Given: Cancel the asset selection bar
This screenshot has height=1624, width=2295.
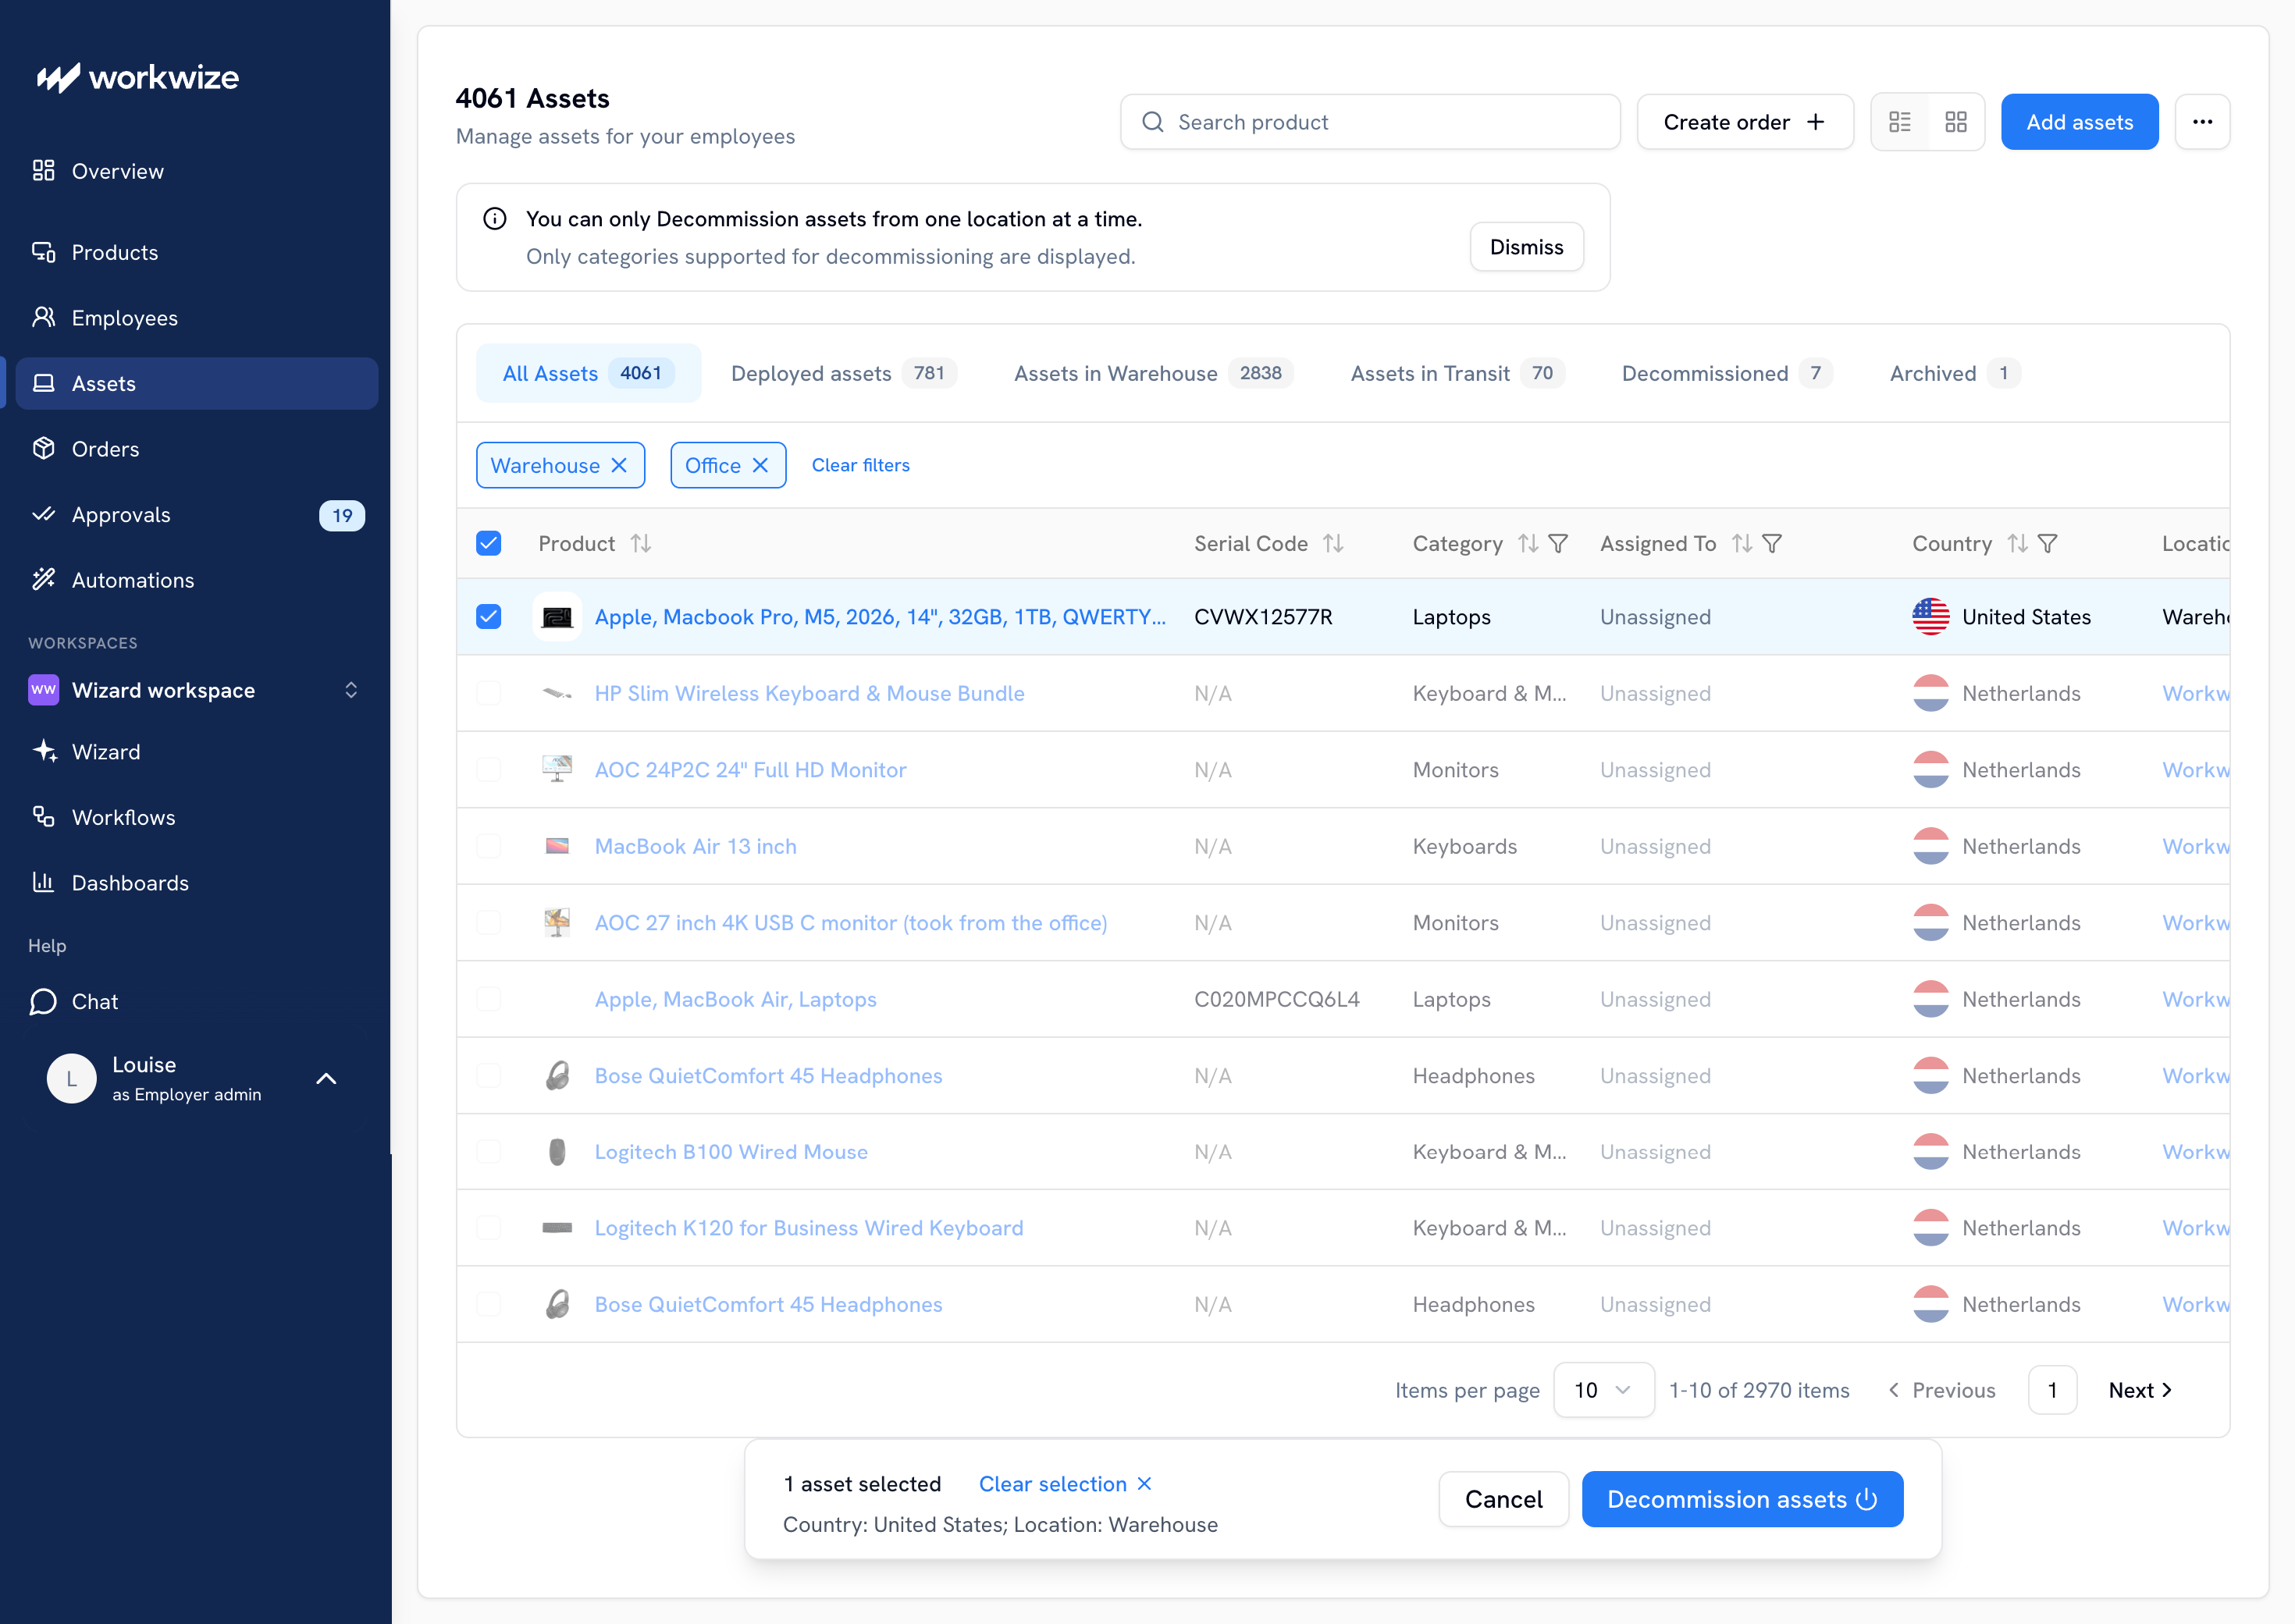Looking at the screenshot, I should [x=1503, y=1499].
